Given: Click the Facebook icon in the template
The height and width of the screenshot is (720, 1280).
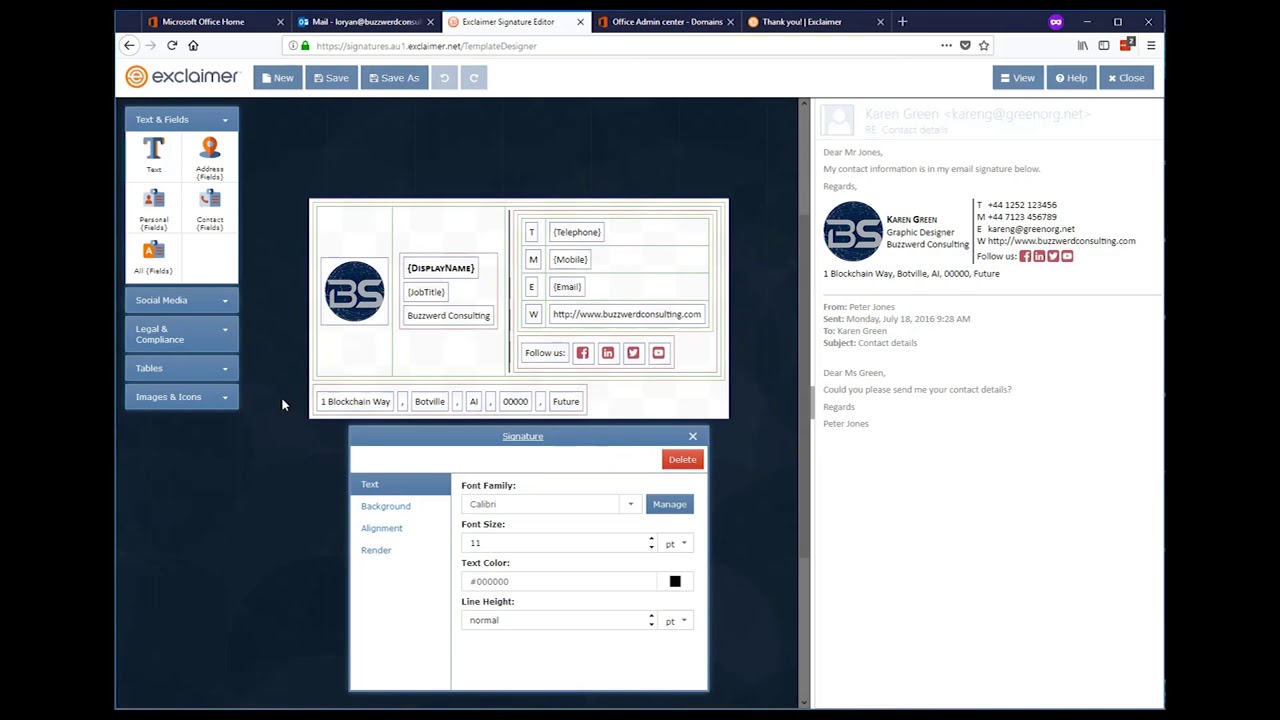Looking at the screenshot, I should [x=582, y=353].
